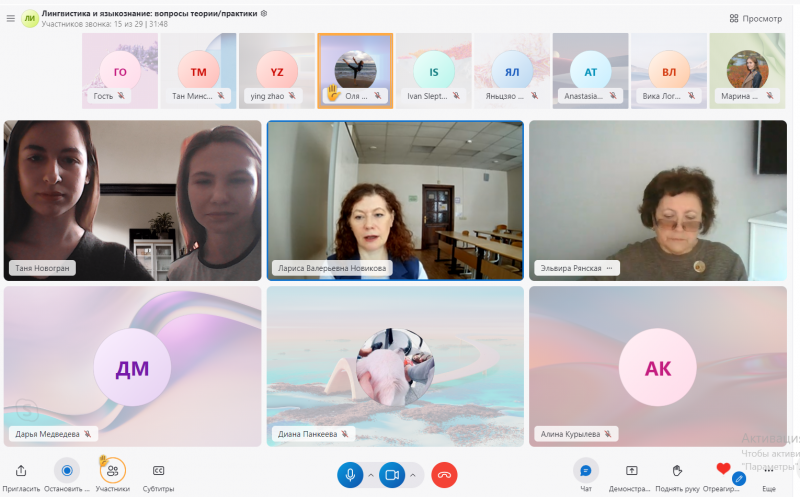The width and height of the screenshot is (800, 497).
Task: Click the Дарья Медведева name label
Action: coord(47,434)
